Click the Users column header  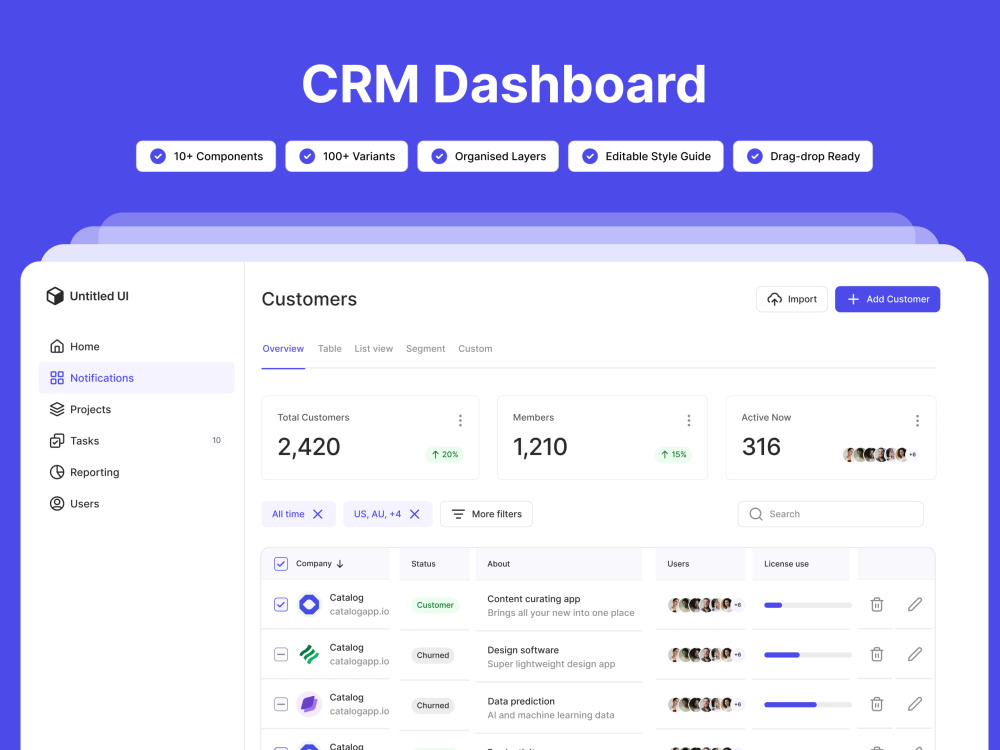point(678,564)
